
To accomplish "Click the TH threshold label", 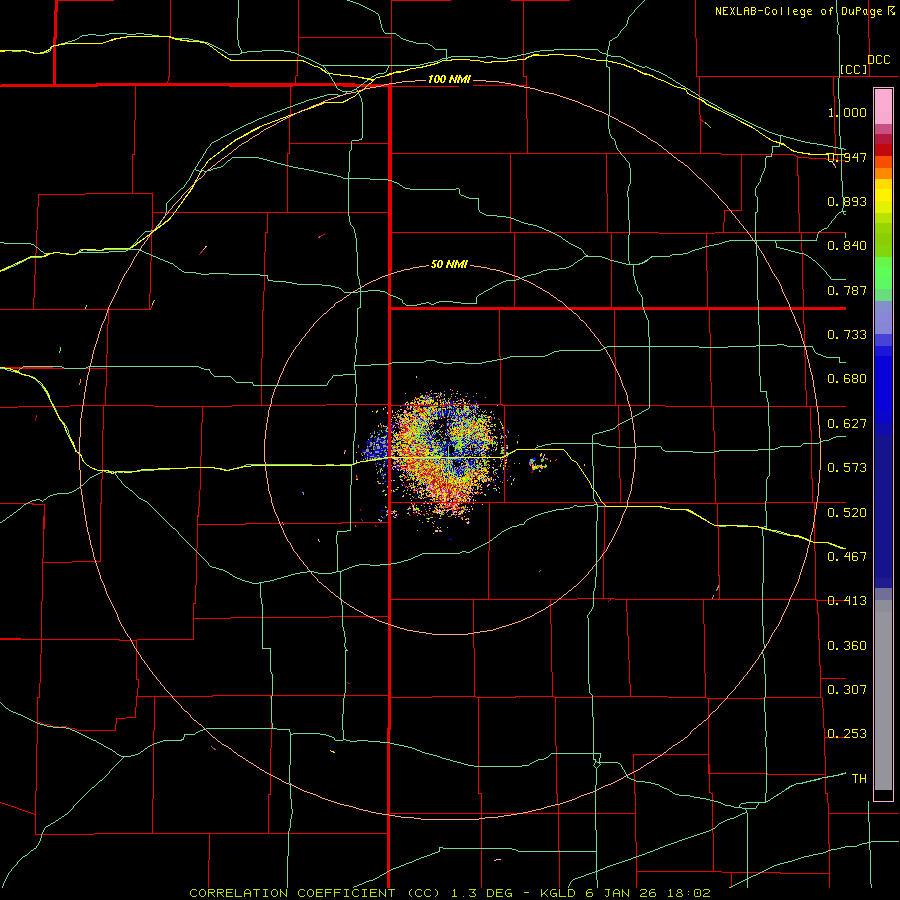I will point(859,779).
